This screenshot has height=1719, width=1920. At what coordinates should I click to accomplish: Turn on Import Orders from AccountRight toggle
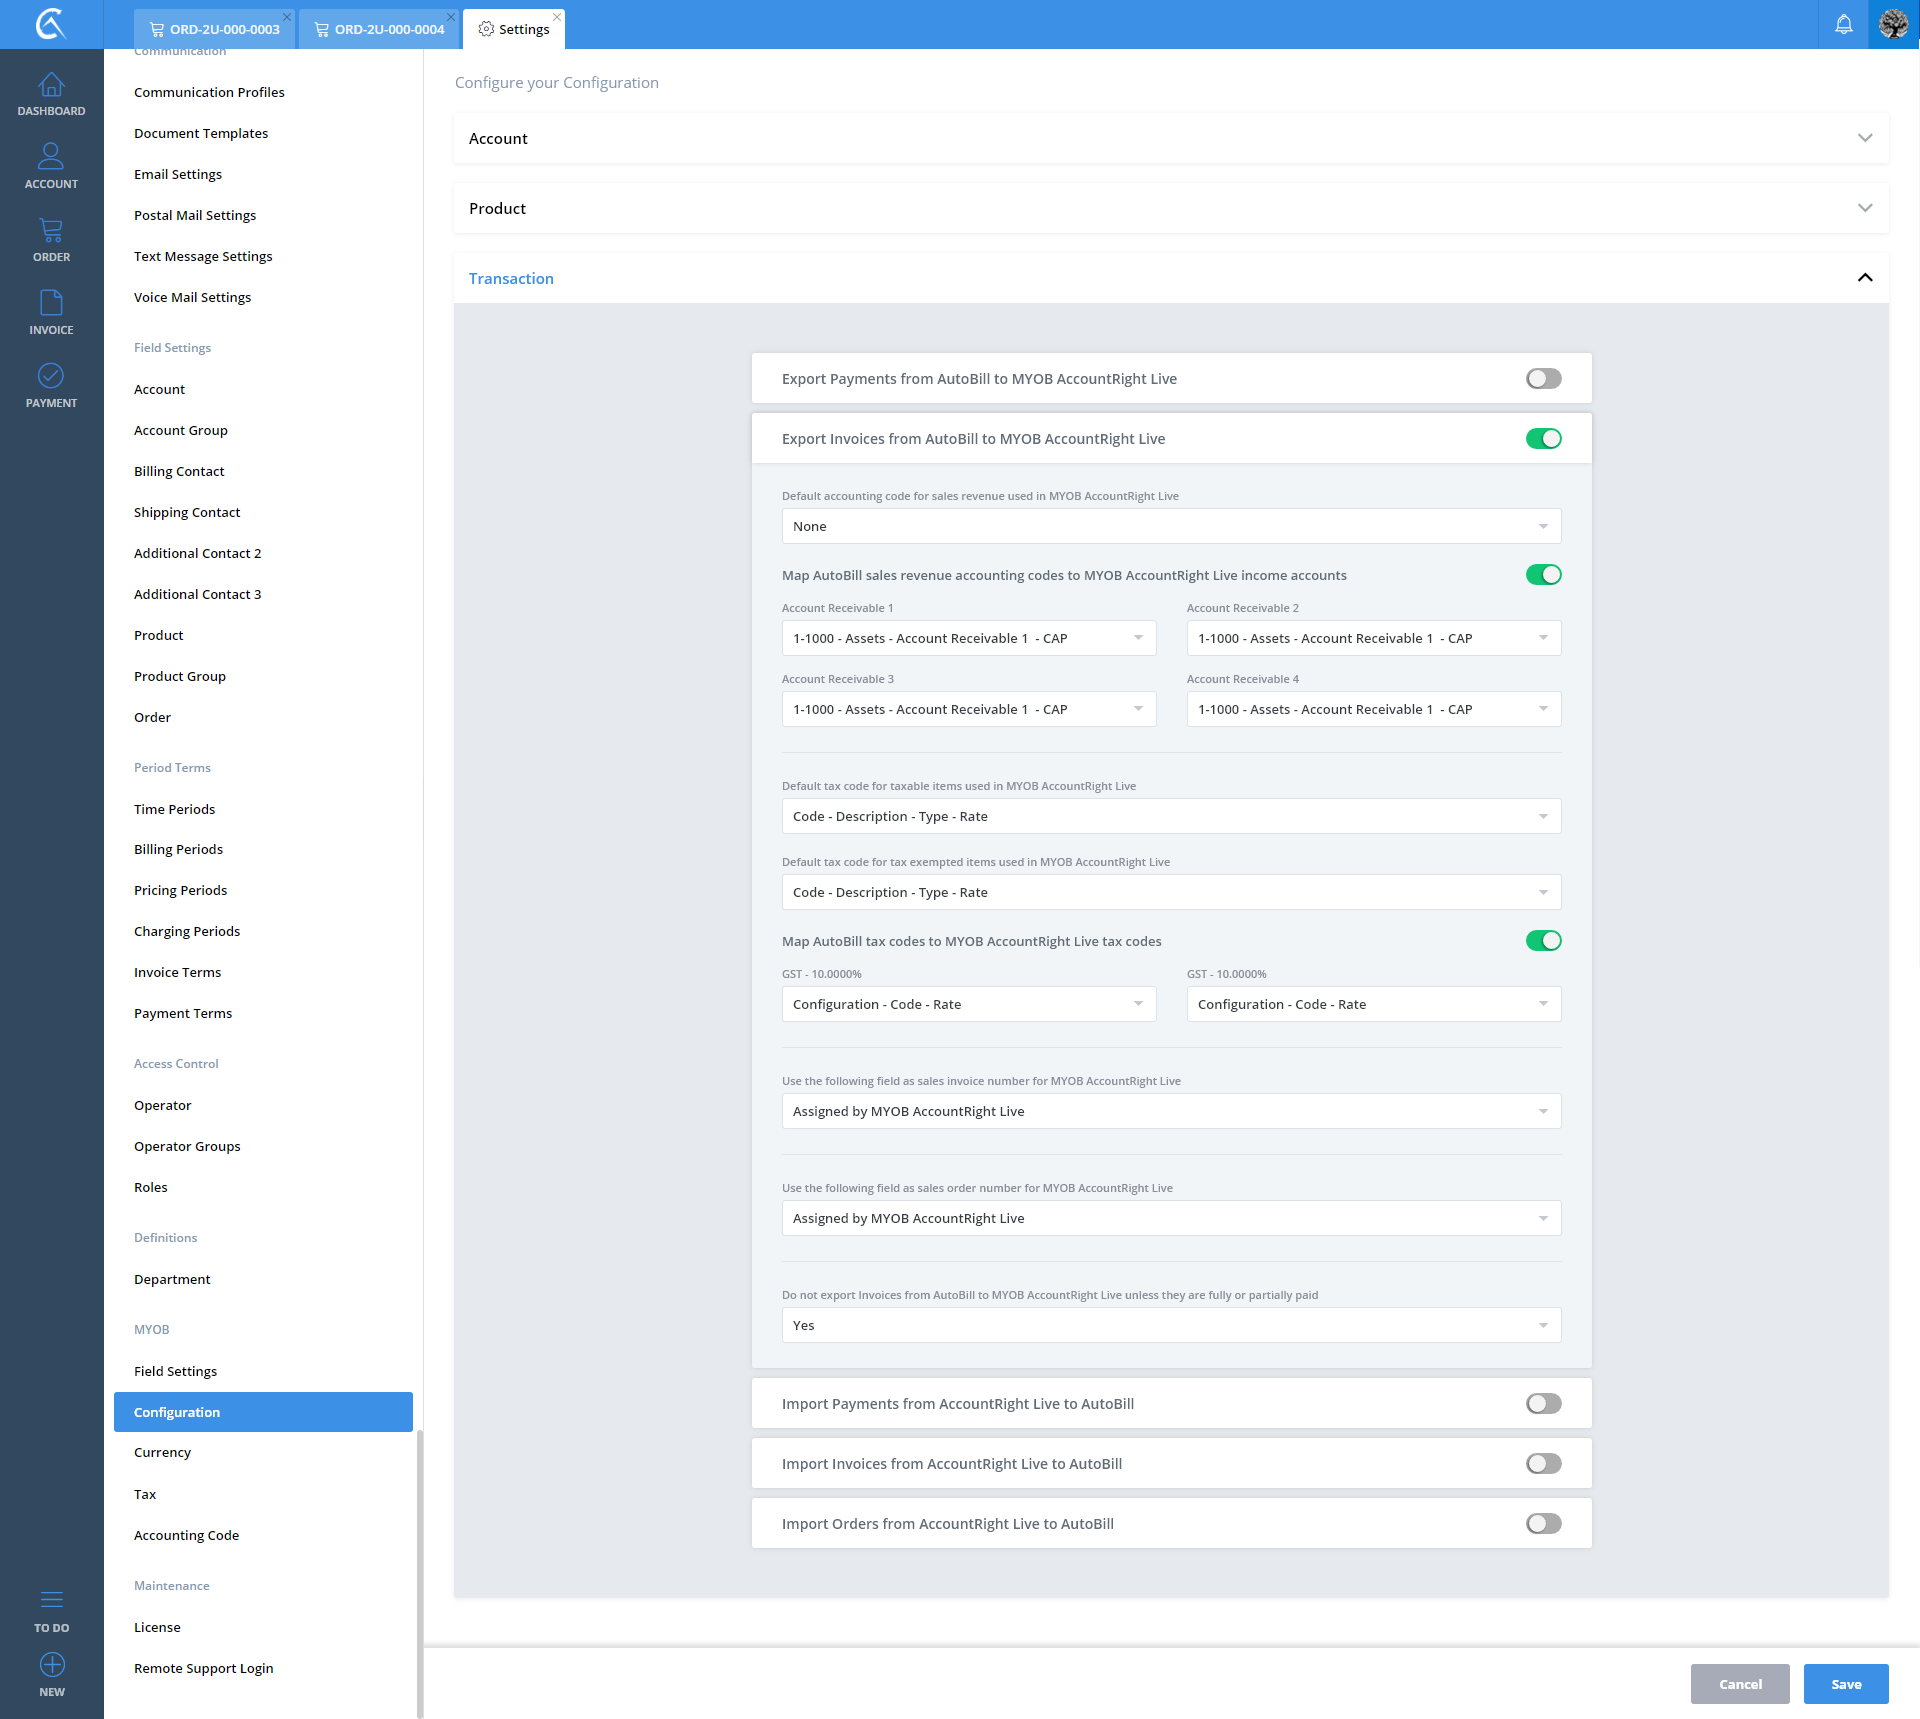click(1543, 1524)
